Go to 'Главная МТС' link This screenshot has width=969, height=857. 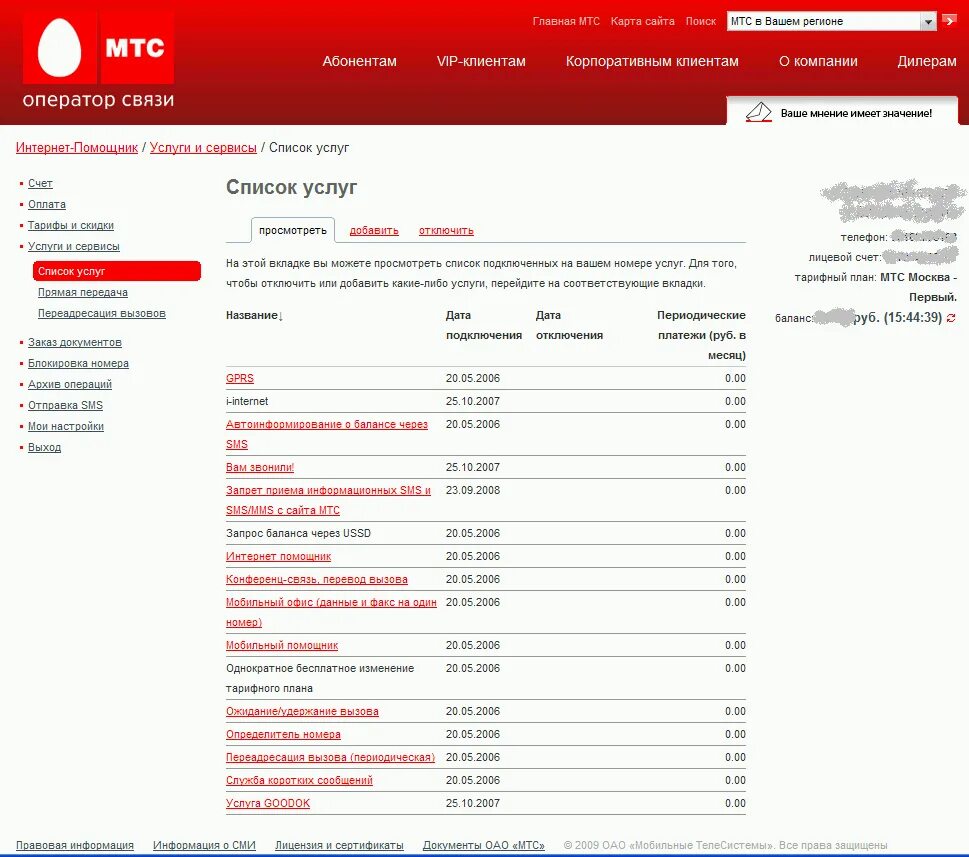click(x=566, y=21)
